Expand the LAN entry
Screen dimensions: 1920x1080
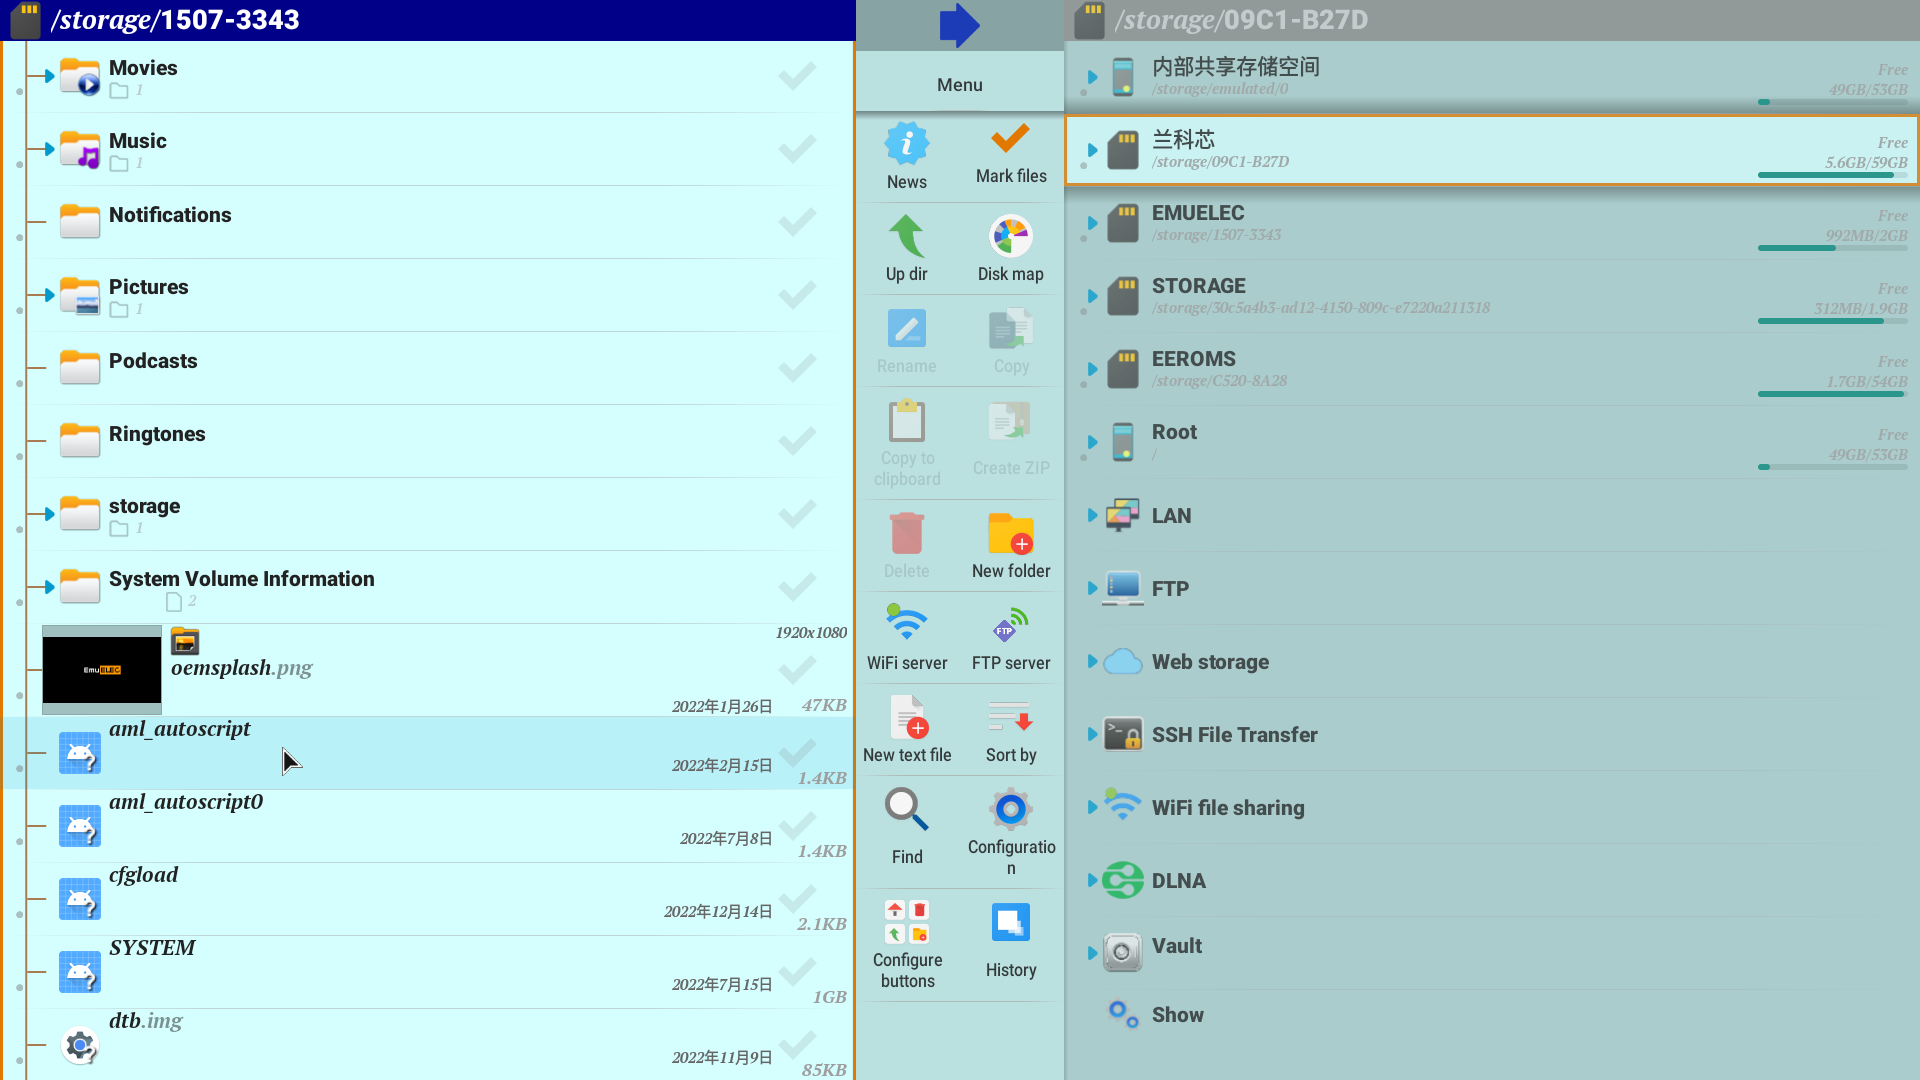pyautogui.click(x=1092, y=516)
